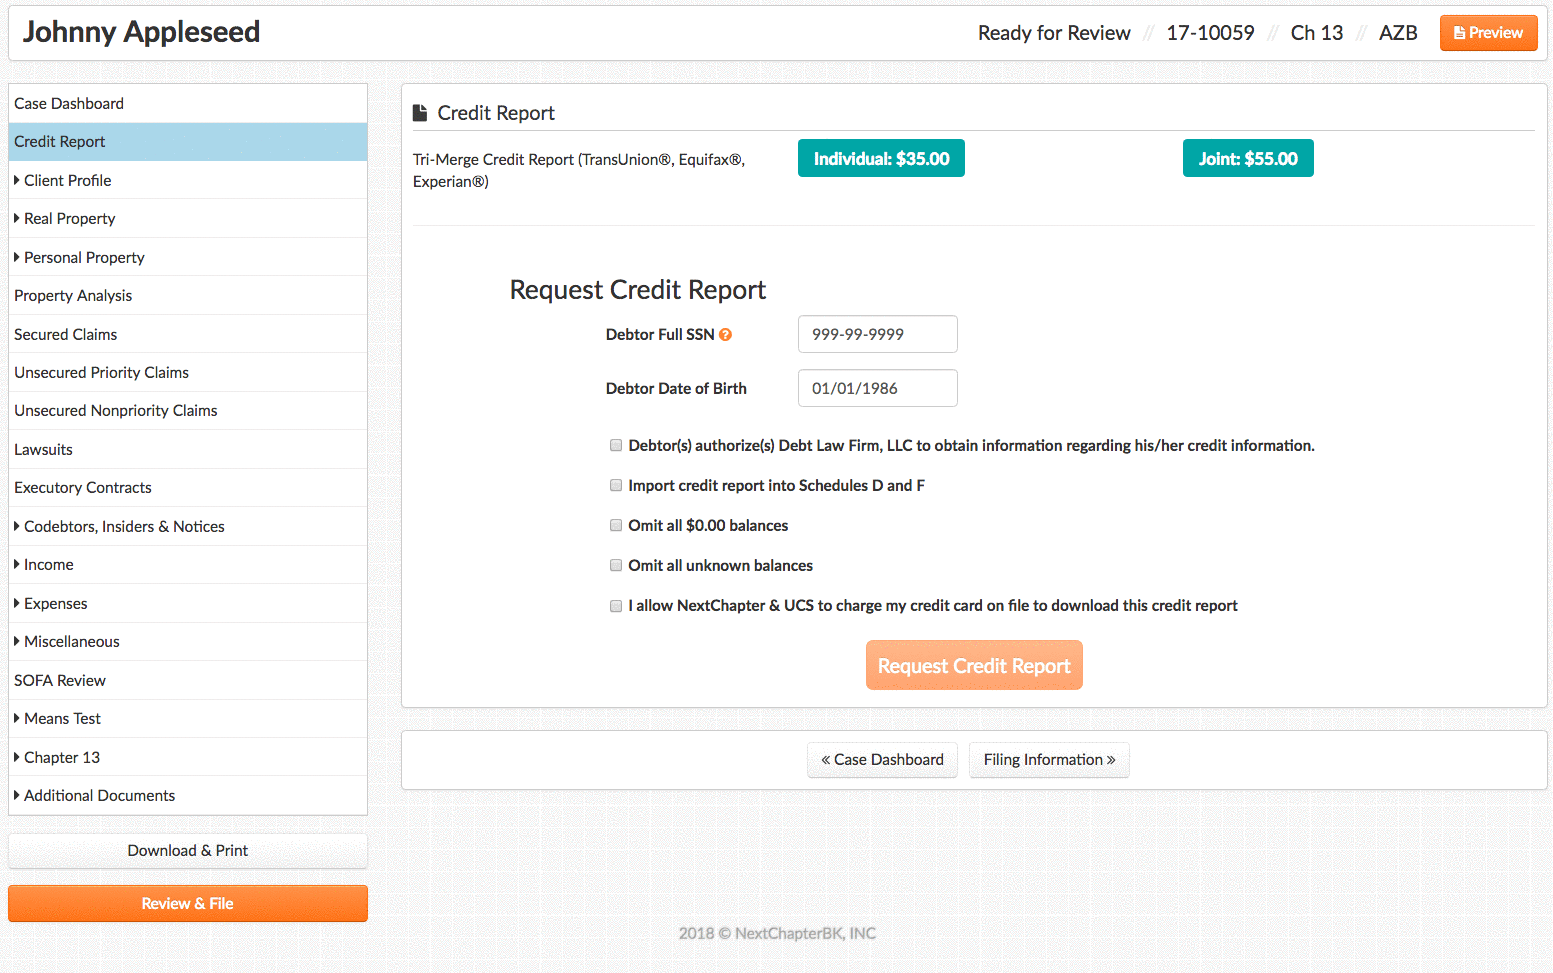Viewport: 1553px width, 973px height.
Task: Toggle Omit all $0.00 balances checkbox
Action: [x=616, y=526]
